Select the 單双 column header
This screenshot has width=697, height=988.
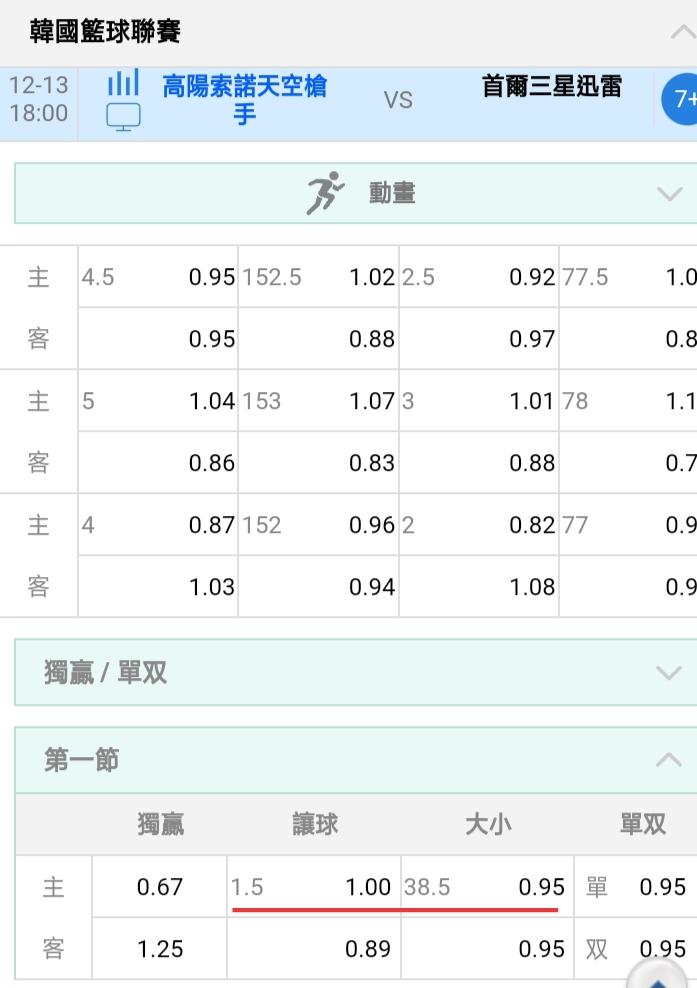[x=643, y=824]
